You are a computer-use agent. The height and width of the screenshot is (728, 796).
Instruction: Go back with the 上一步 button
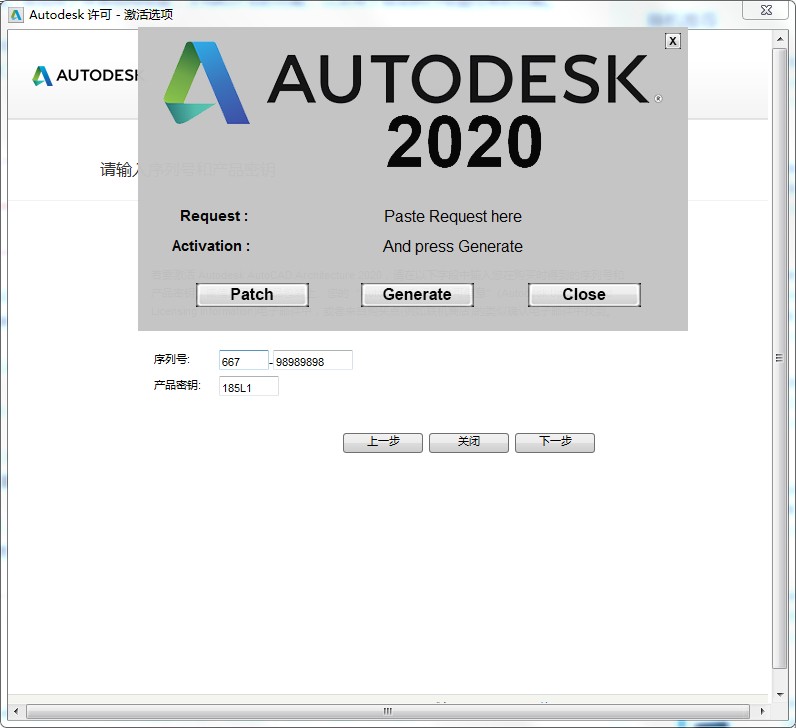(383, 442)
